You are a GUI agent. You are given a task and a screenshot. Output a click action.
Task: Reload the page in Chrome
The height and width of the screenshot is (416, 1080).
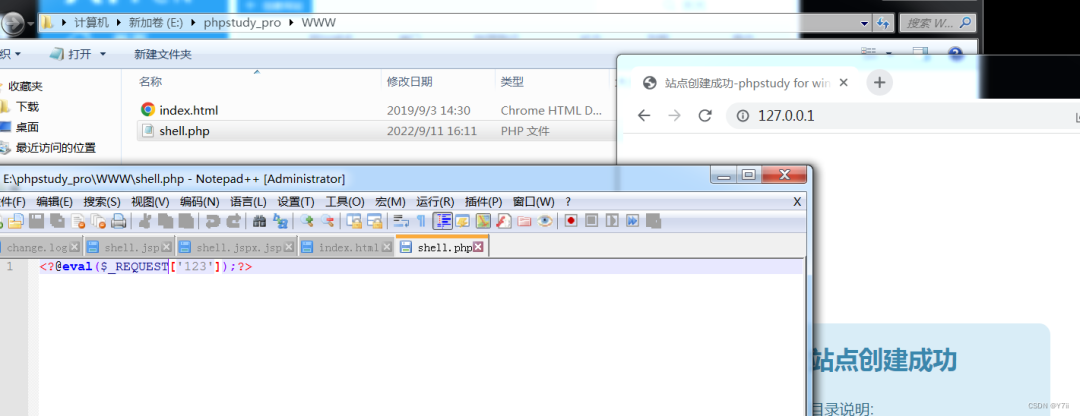pos(704,116)
